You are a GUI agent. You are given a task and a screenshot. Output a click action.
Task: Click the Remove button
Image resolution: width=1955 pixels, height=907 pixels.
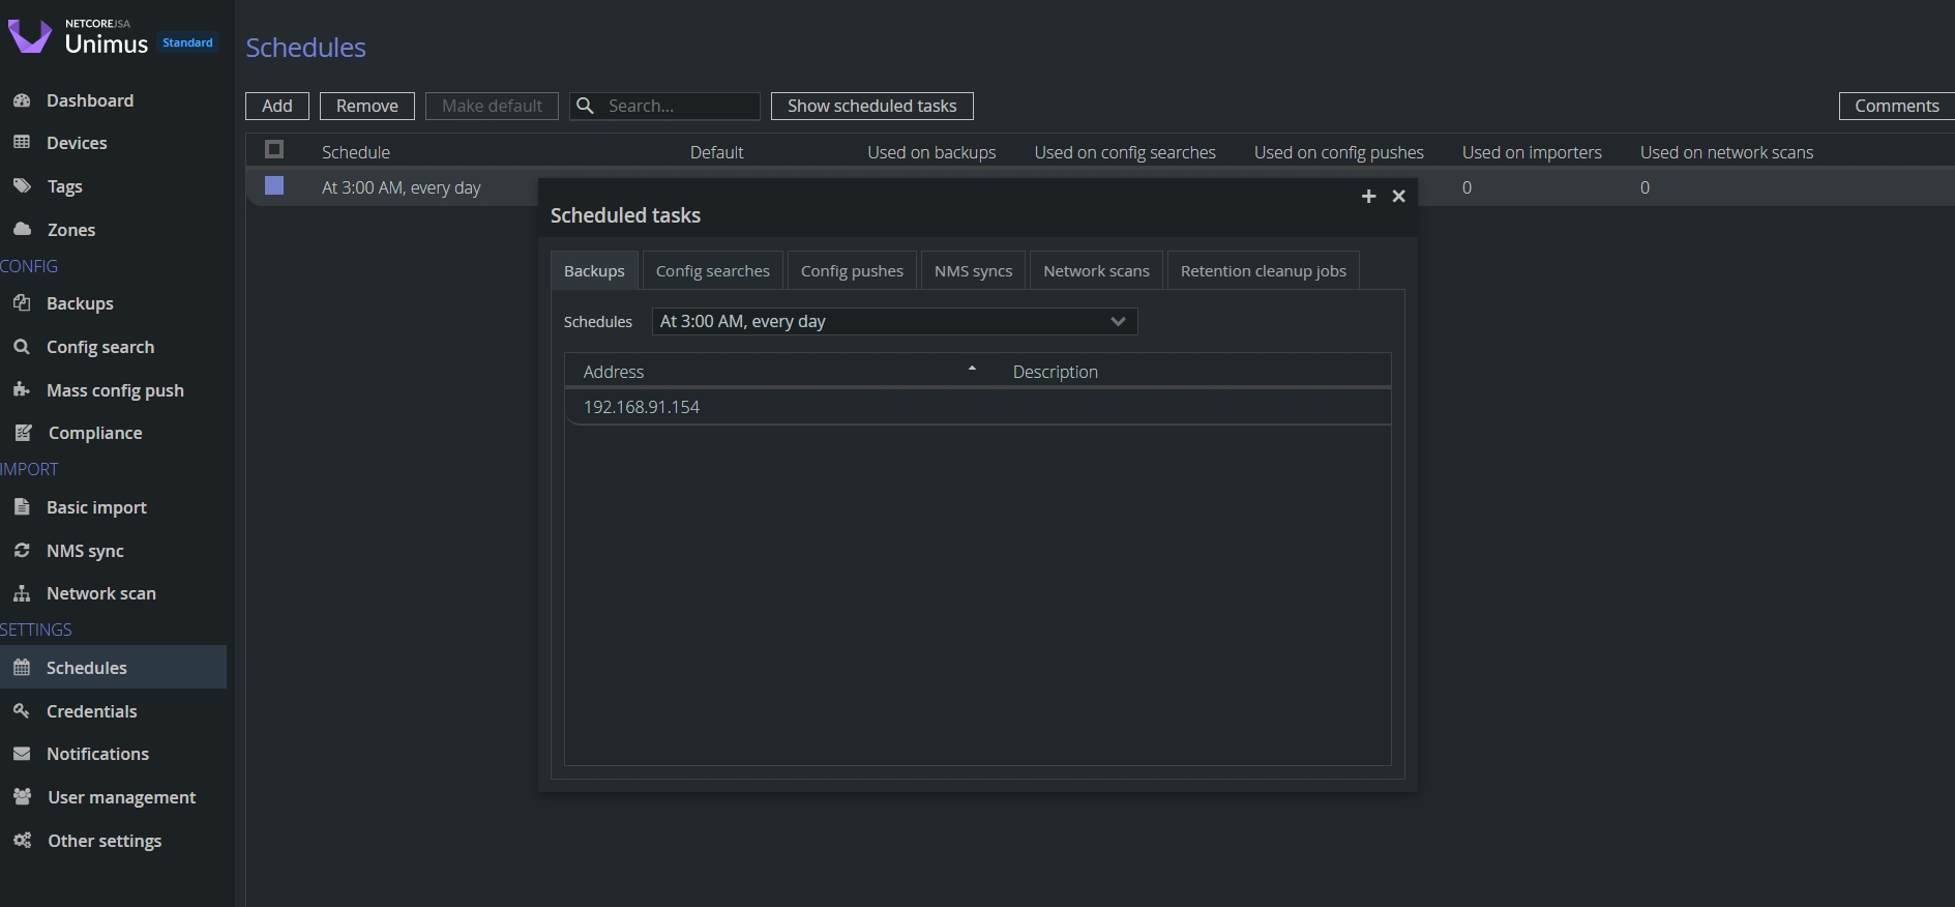coord(367,106)
